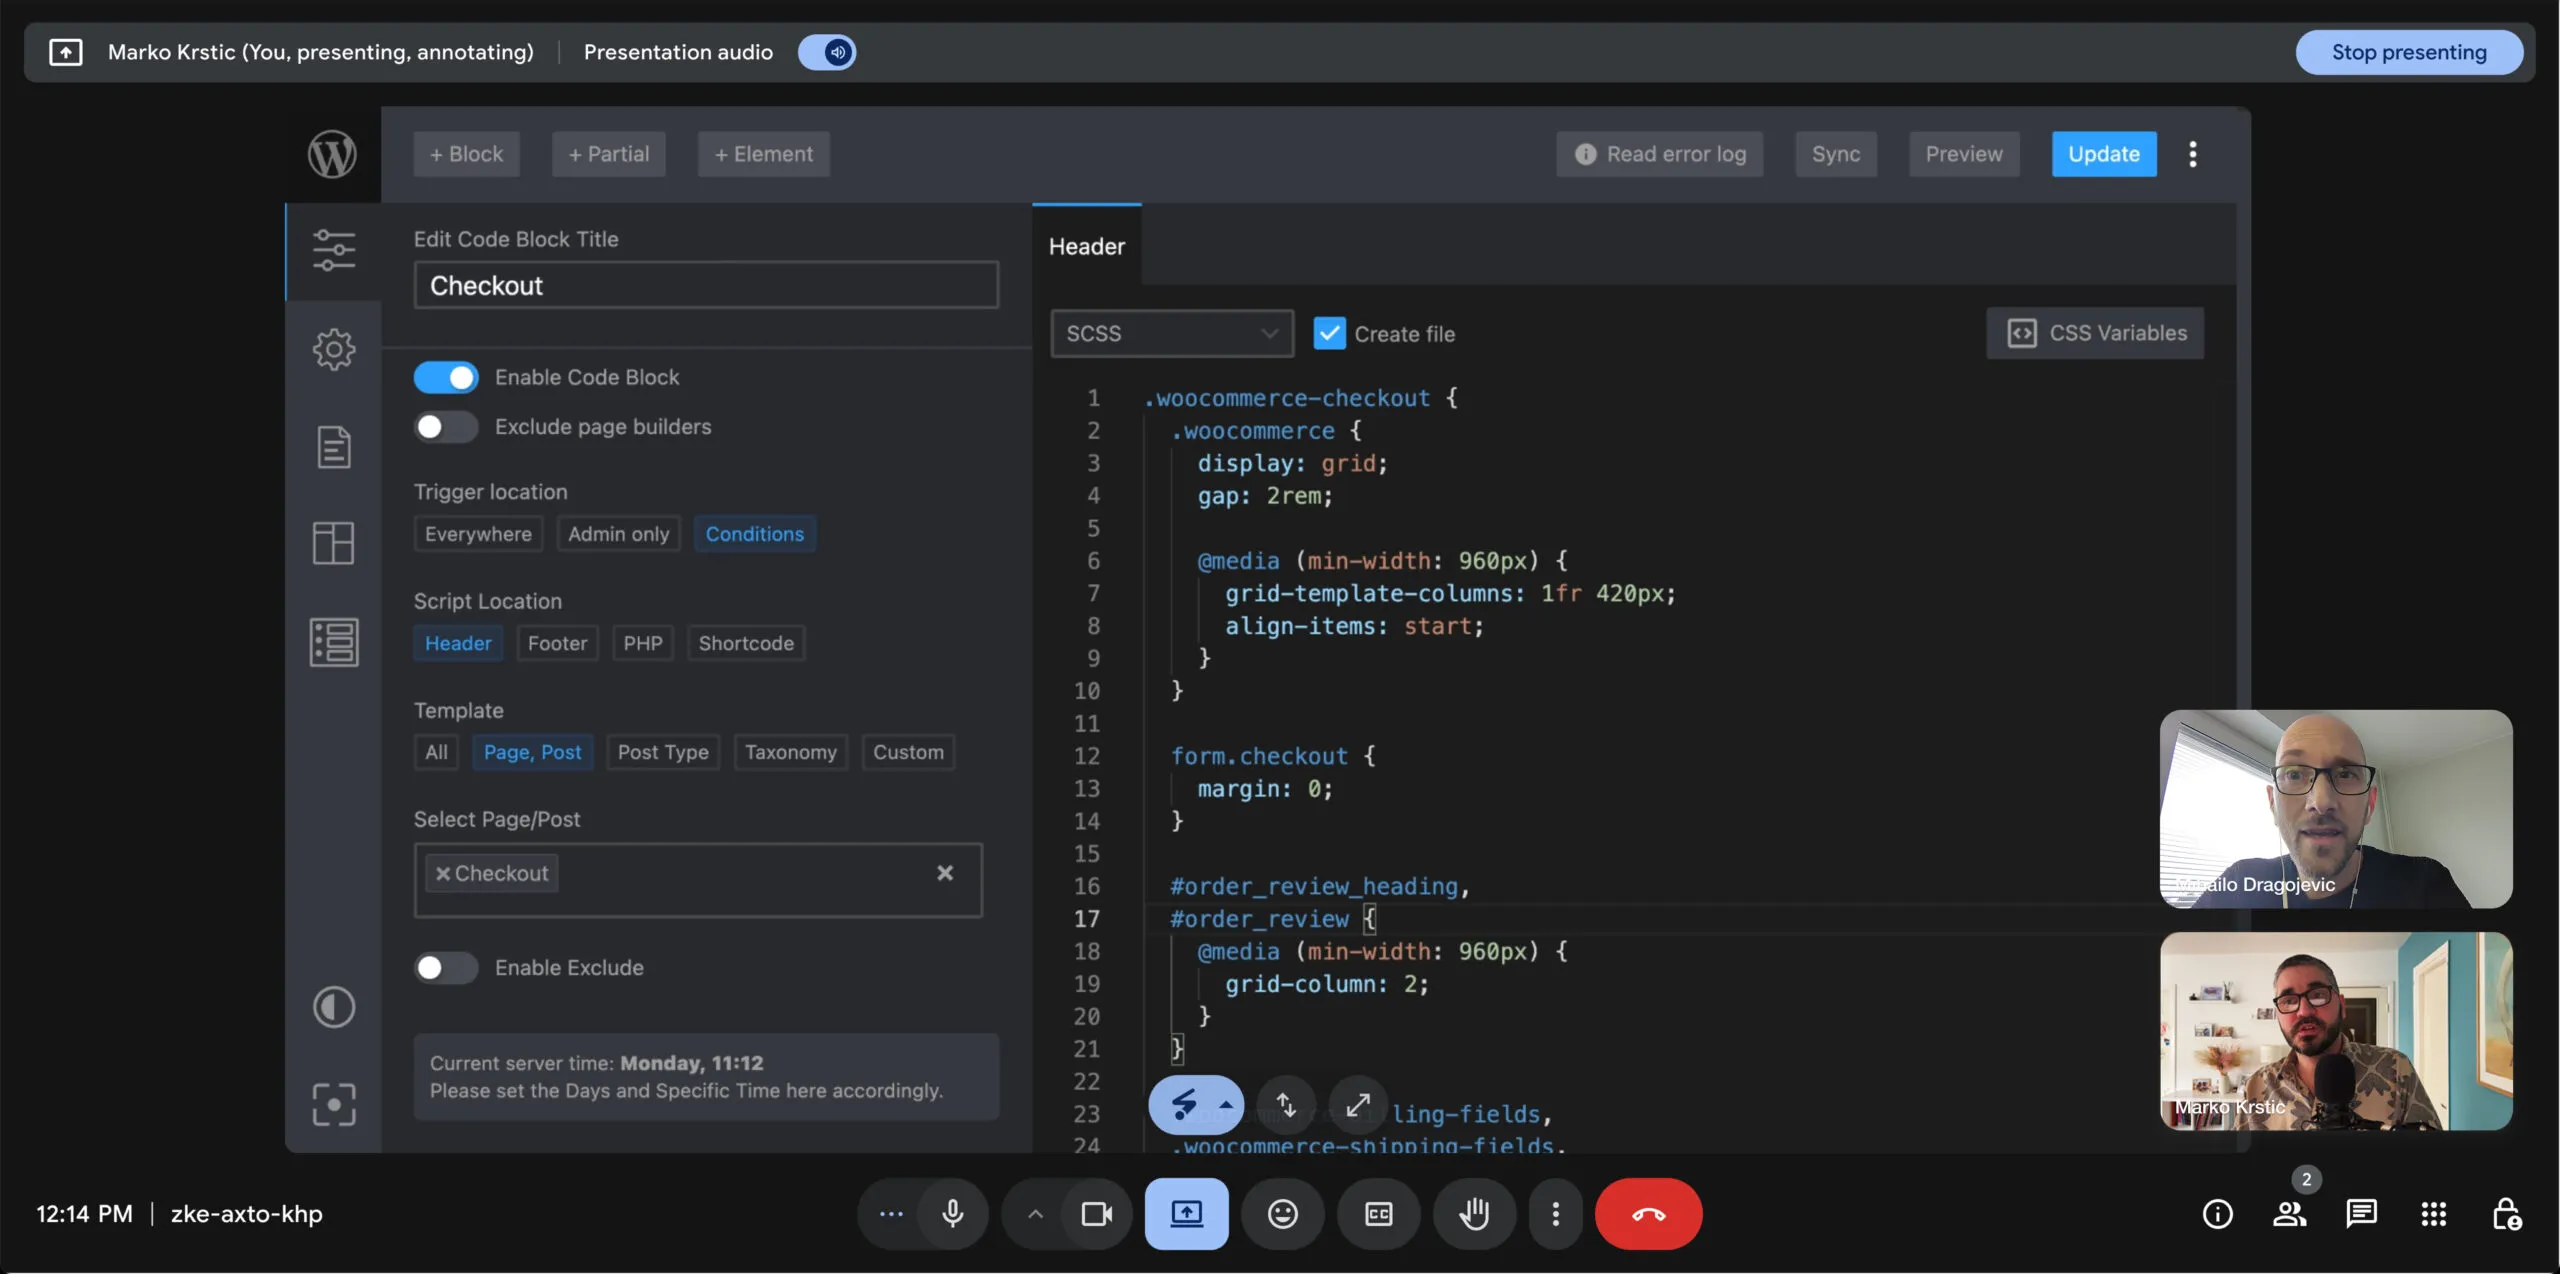Image resolution: width=2560 pixels, height=1274 pixels.
Task: Uncheck the Create file checkbox
Action: pyautogui.click(x=1329, y=333)
